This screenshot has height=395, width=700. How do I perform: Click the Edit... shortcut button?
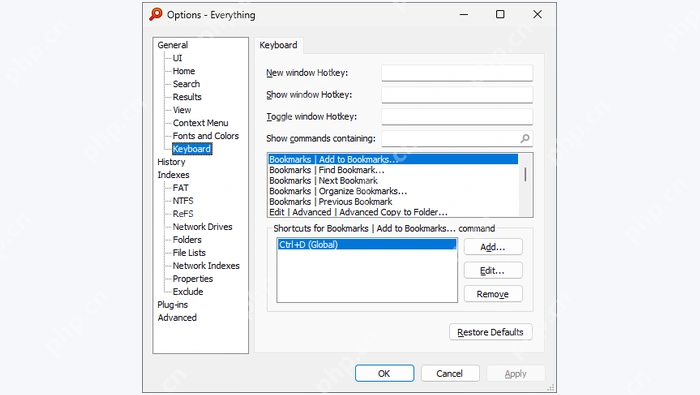tap(493, 270)
